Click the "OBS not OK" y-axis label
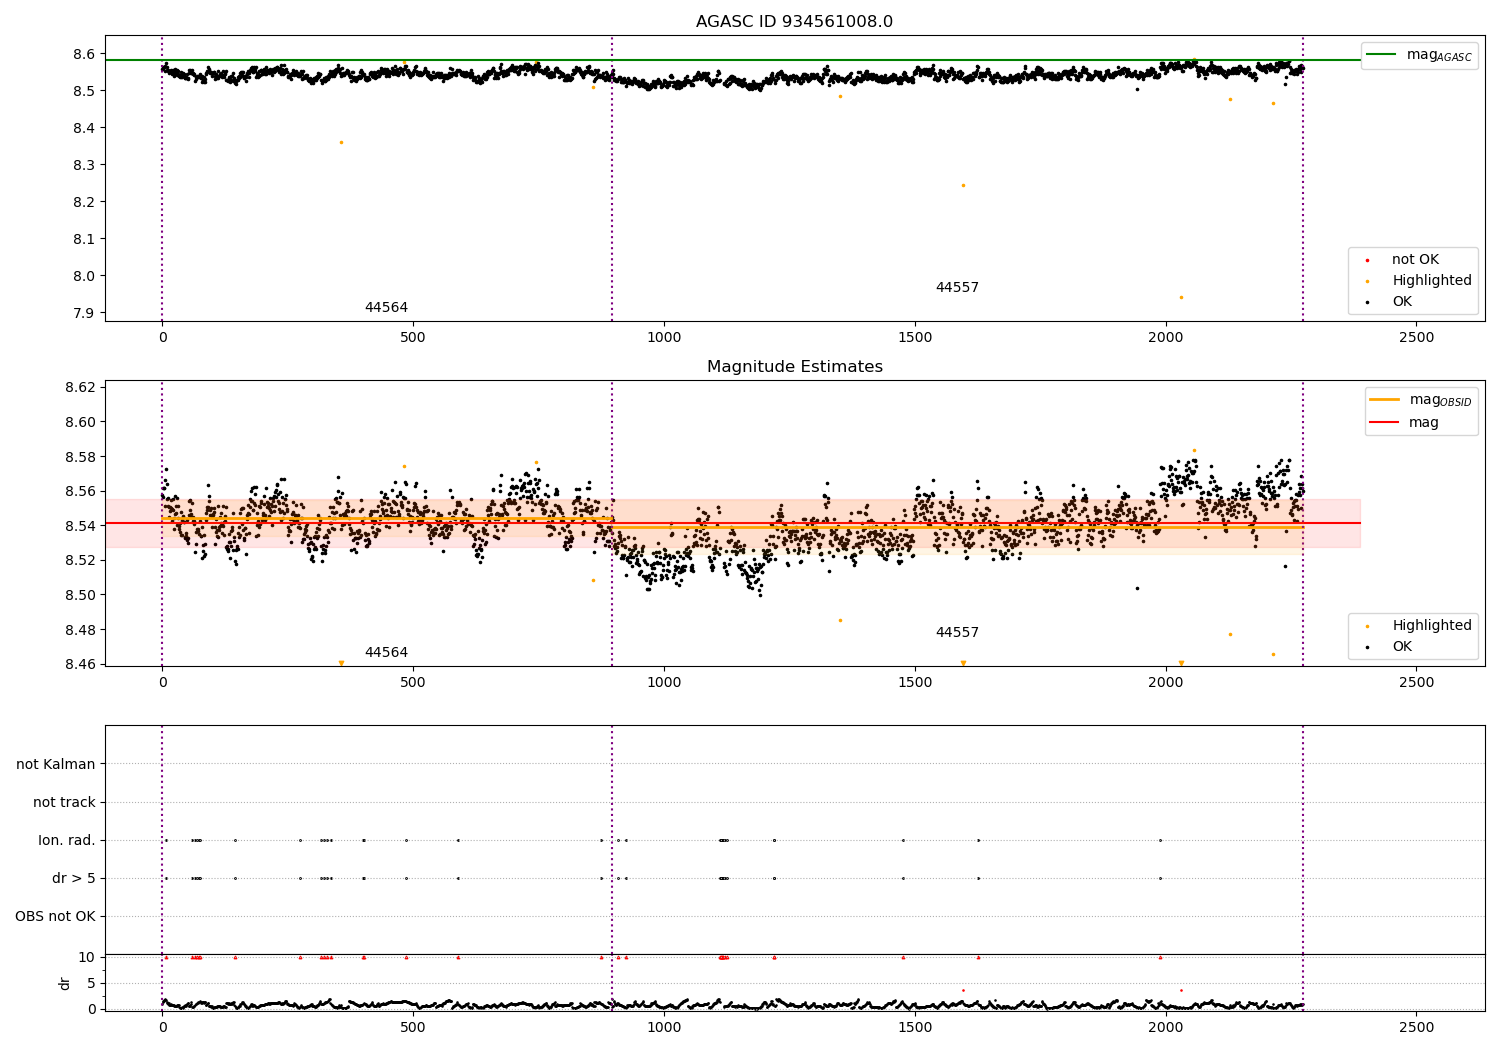 pyautogui.click(x=55, y=916)
